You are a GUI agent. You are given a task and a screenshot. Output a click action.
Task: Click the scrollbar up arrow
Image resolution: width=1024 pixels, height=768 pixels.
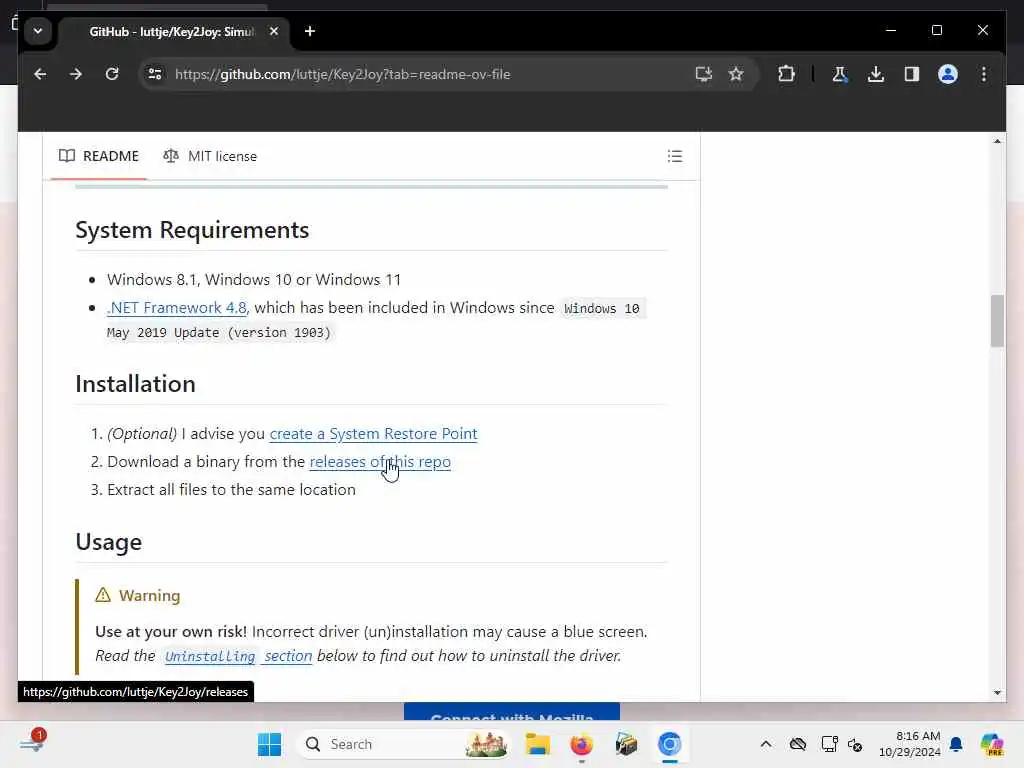click(x=997, y=141)
